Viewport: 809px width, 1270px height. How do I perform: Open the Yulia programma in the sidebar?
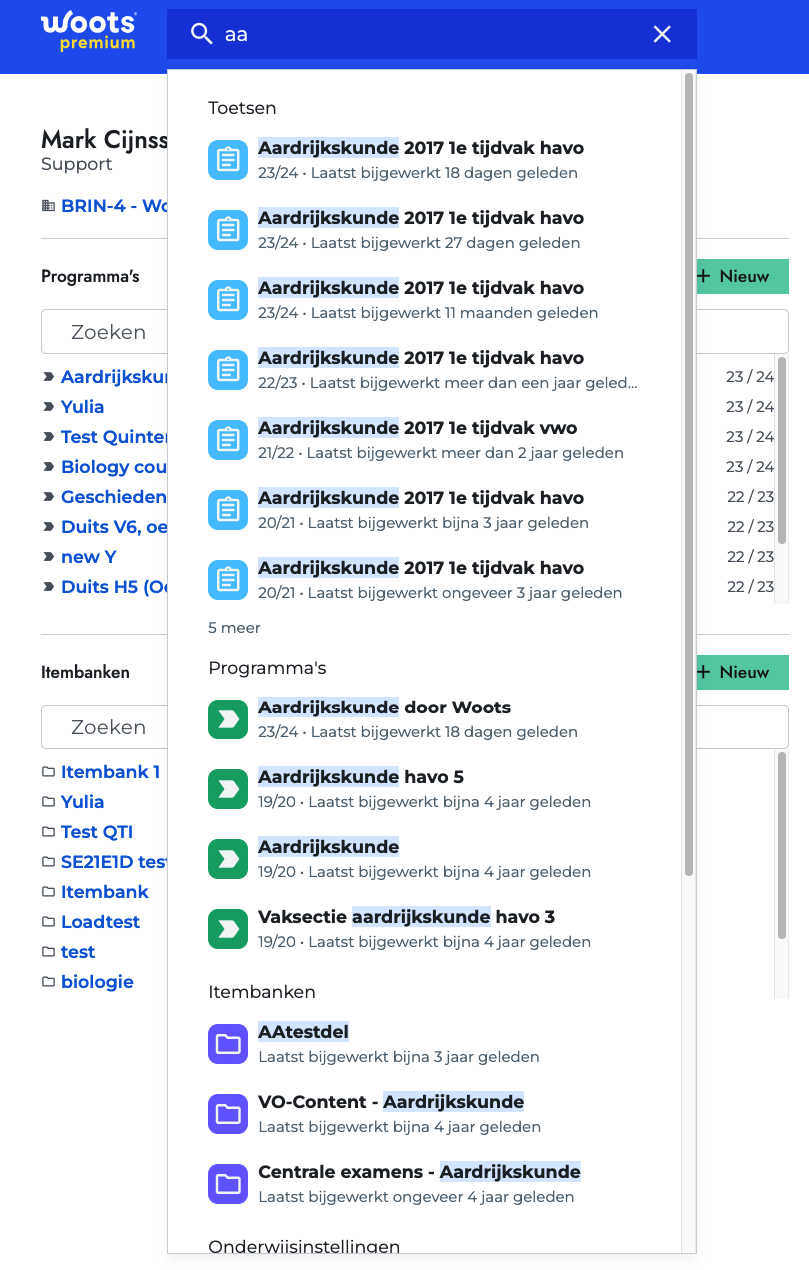(82, 407)
